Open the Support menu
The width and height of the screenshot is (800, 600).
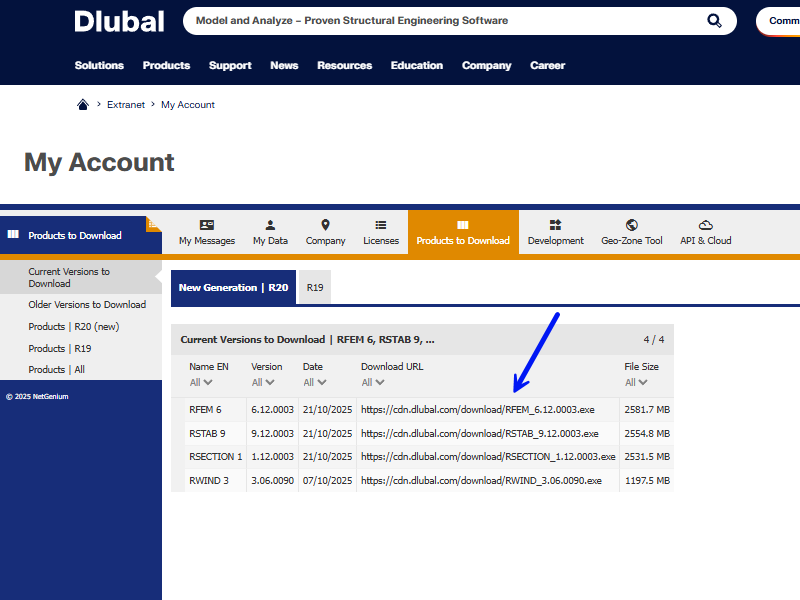(230, 65)
